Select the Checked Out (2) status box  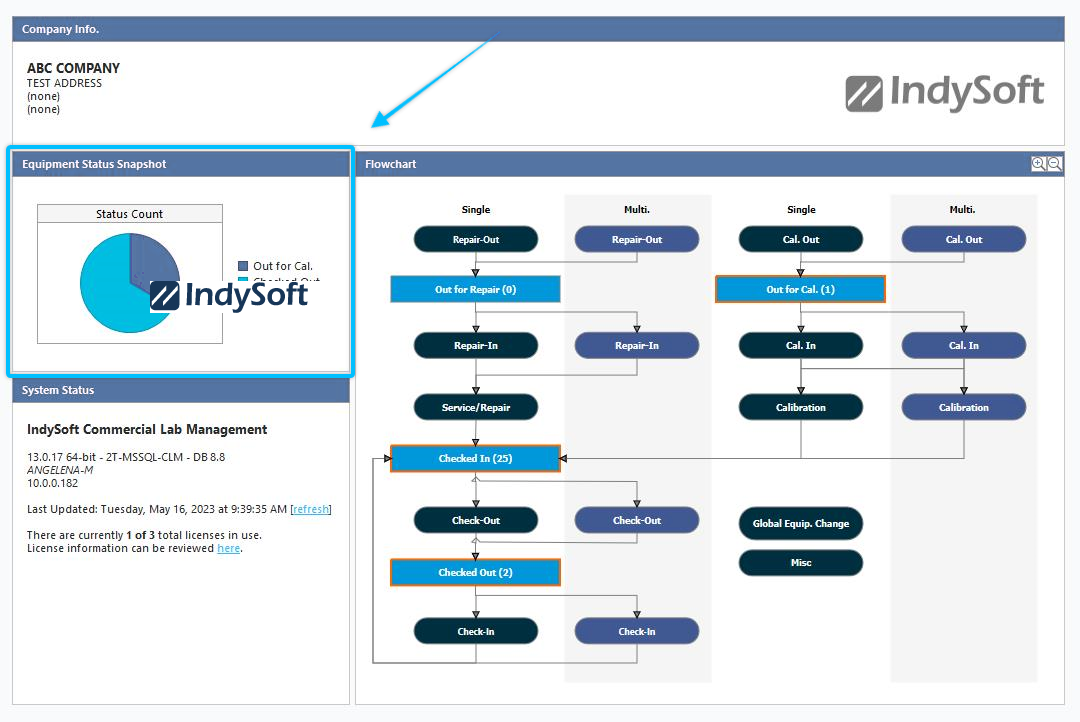(475, 573)
